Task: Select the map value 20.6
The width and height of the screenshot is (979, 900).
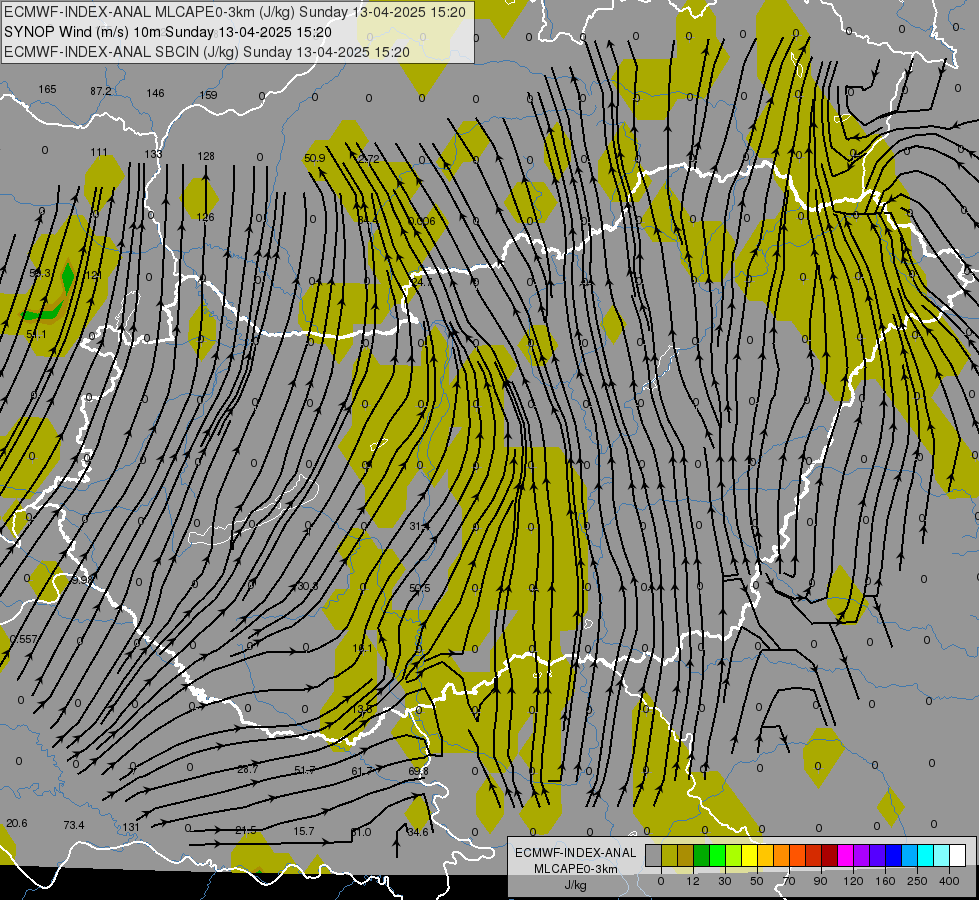Action: pyautogui.click(x=17, y=823)
